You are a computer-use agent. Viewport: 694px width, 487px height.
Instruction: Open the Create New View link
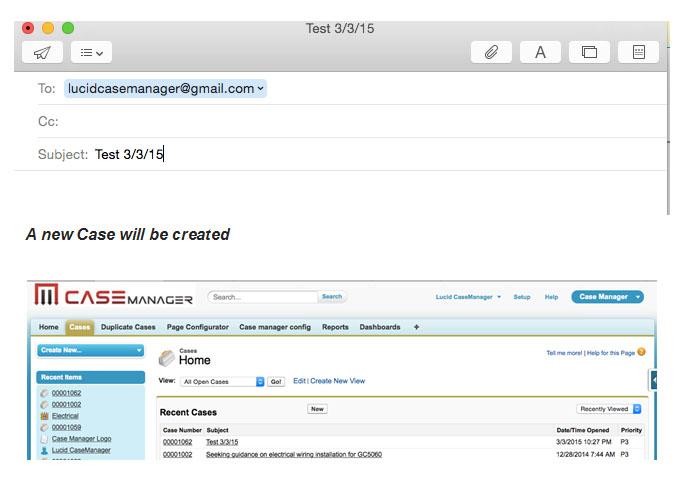click(338, 381)
